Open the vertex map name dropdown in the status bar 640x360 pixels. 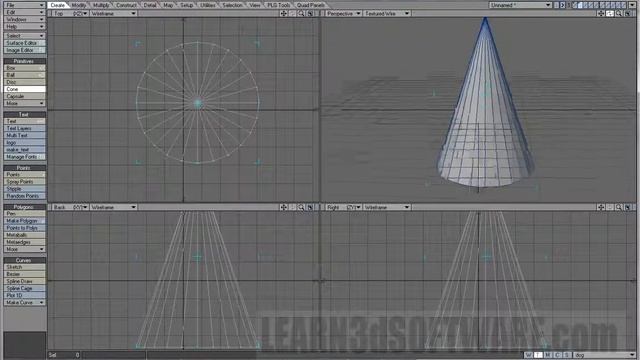(604, 355)
